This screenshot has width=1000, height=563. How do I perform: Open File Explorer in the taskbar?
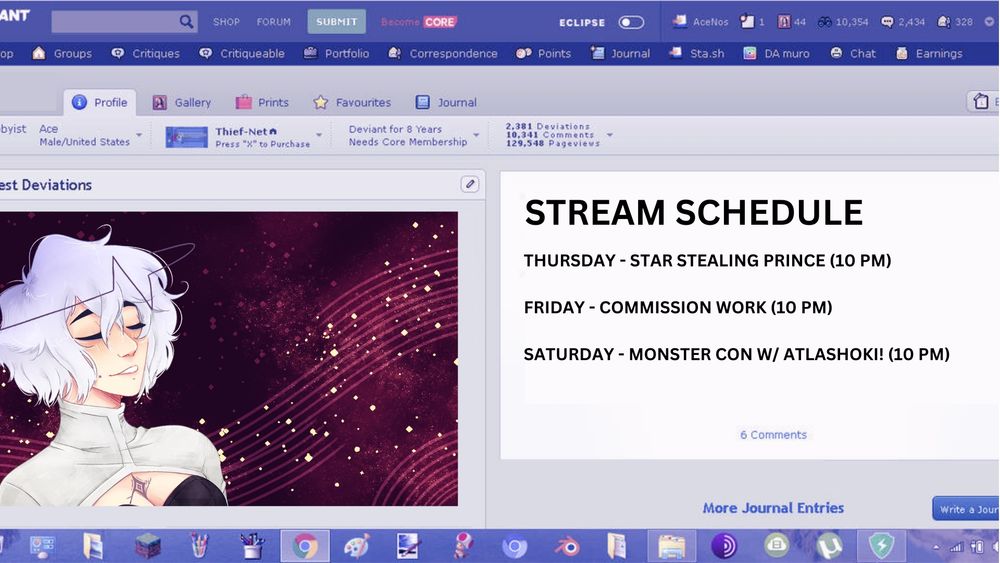(x=672, y=546)
